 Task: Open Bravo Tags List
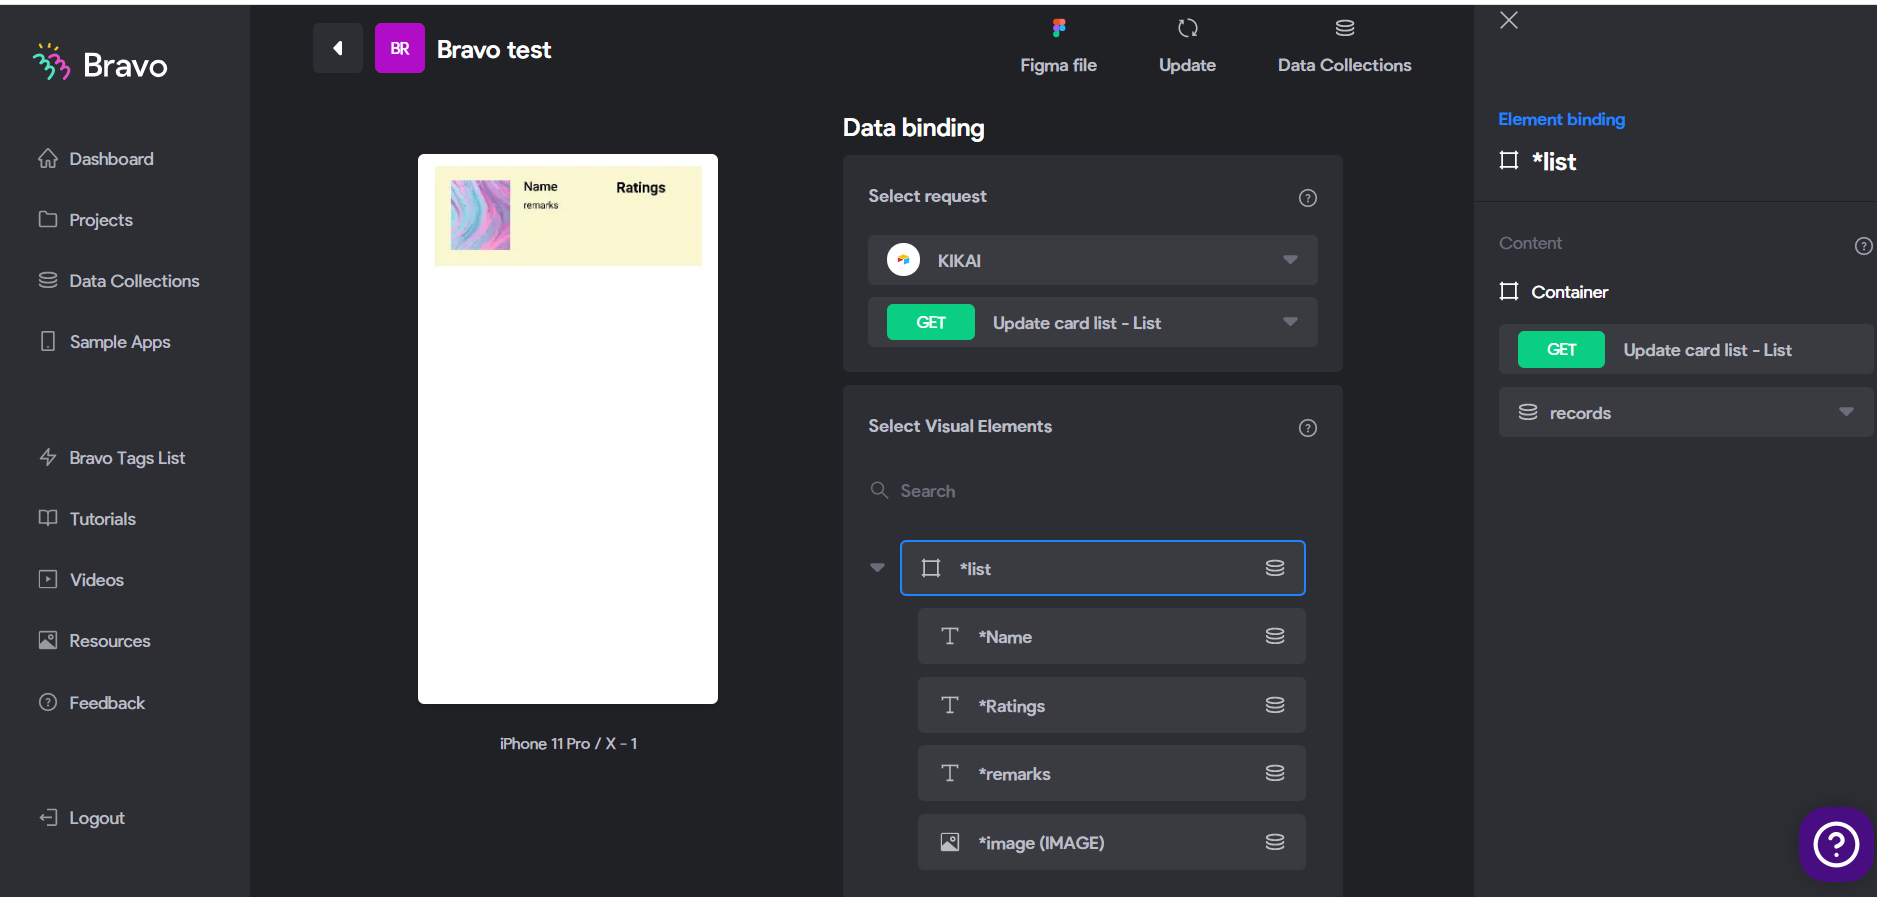coord(112,458)
